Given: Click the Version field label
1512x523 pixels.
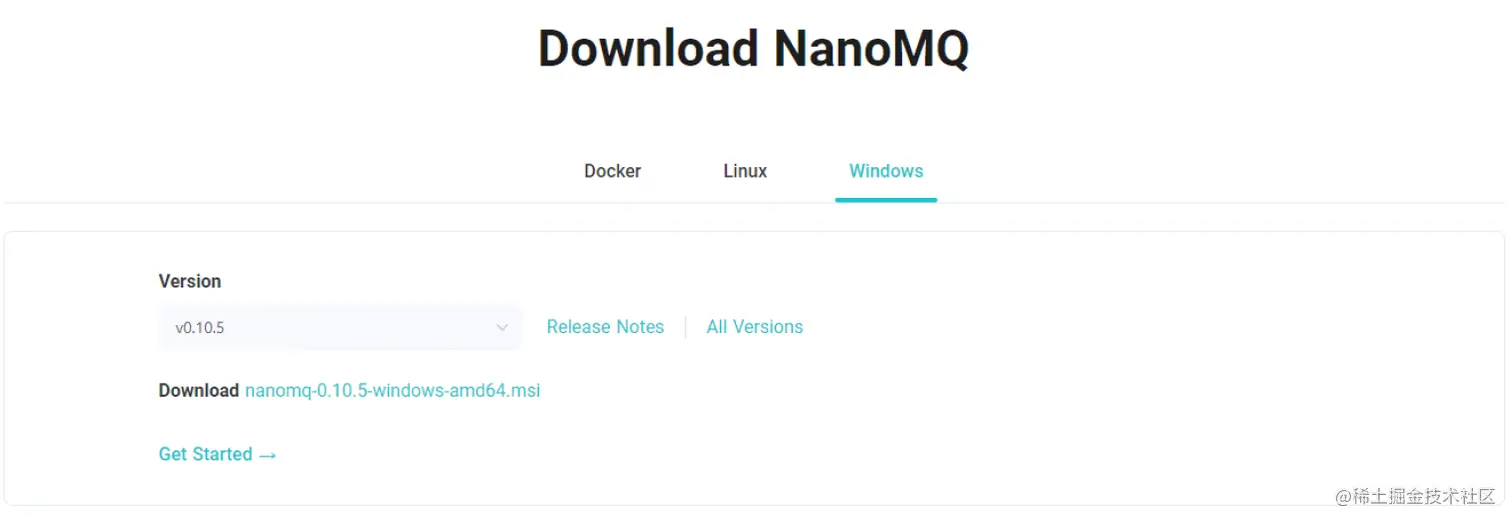Looking at the screenshot, I should (x=190, y=281).
